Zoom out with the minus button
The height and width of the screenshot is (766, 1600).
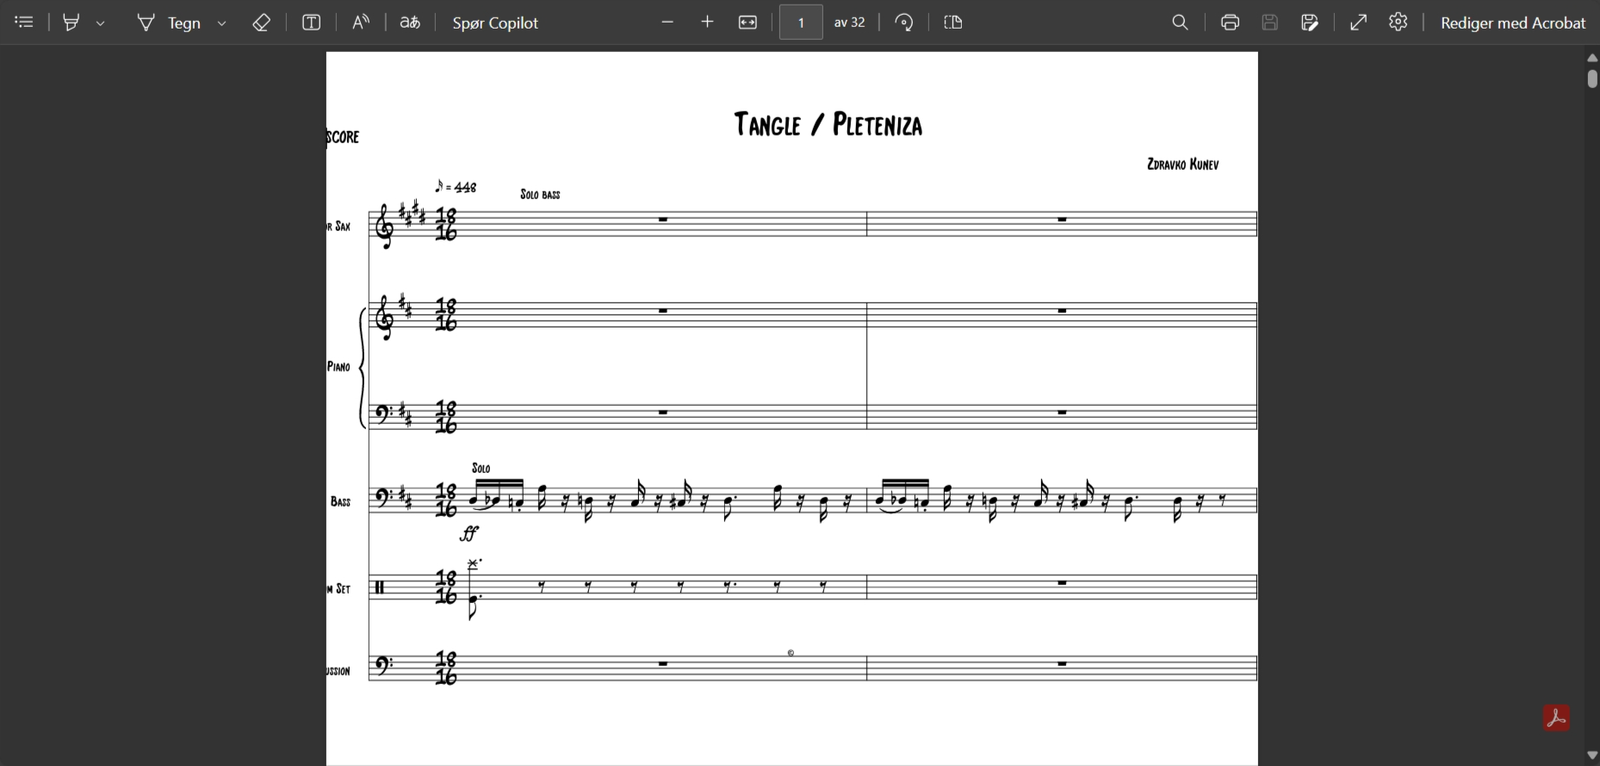click(667, 22)
